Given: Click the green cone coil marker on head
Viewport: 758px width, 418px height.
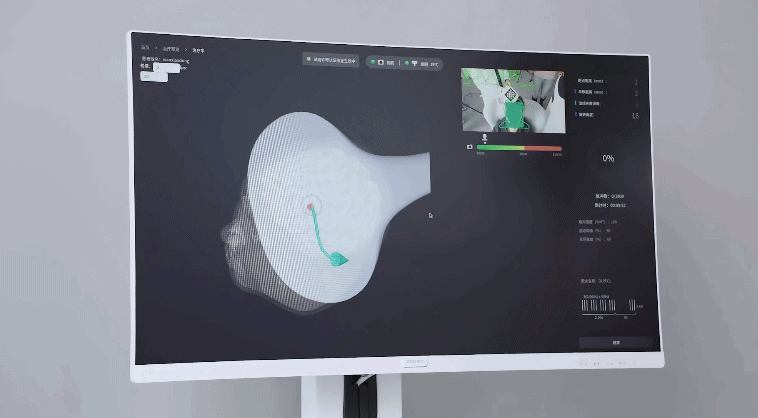Looking at the screenshot, I should (338, 259).
